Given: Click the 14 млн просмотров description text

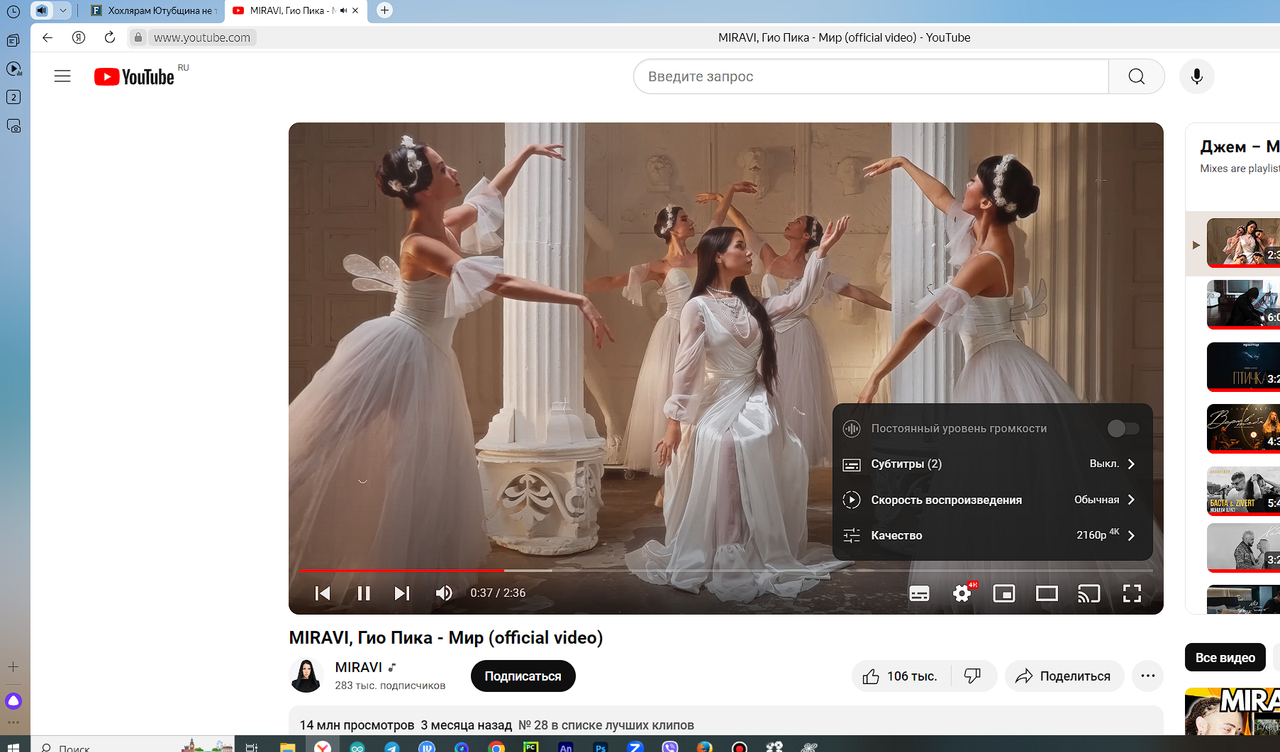Looking at the screenshot, I should [356, 725].
